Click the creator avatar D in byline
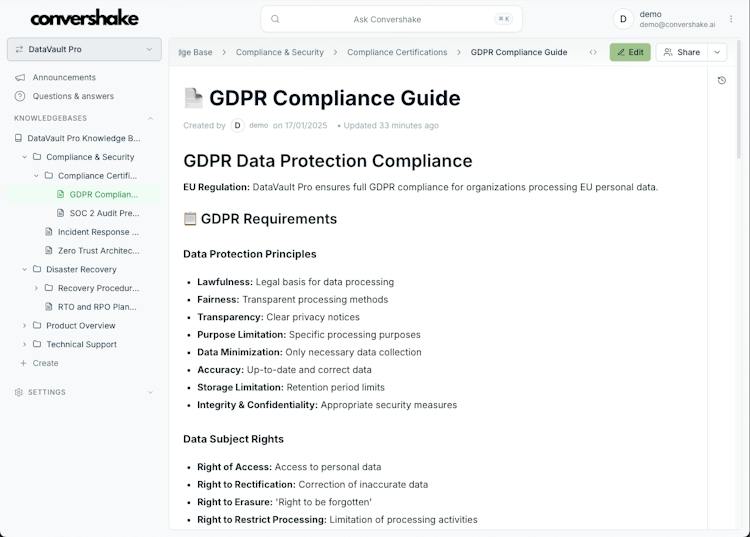The width and height of the screenshot is (750, 537). coord(237,125)
